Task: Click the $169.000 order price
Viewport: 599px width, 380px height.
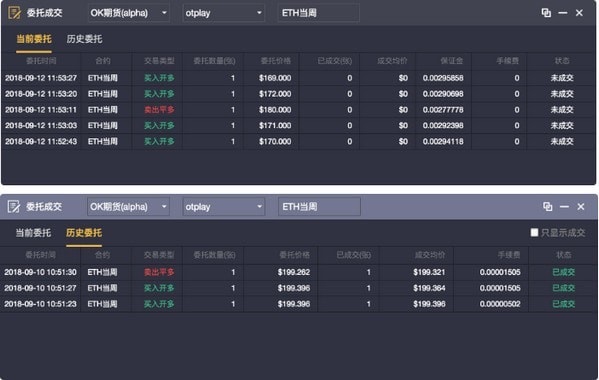Action: tap(275, 78)
